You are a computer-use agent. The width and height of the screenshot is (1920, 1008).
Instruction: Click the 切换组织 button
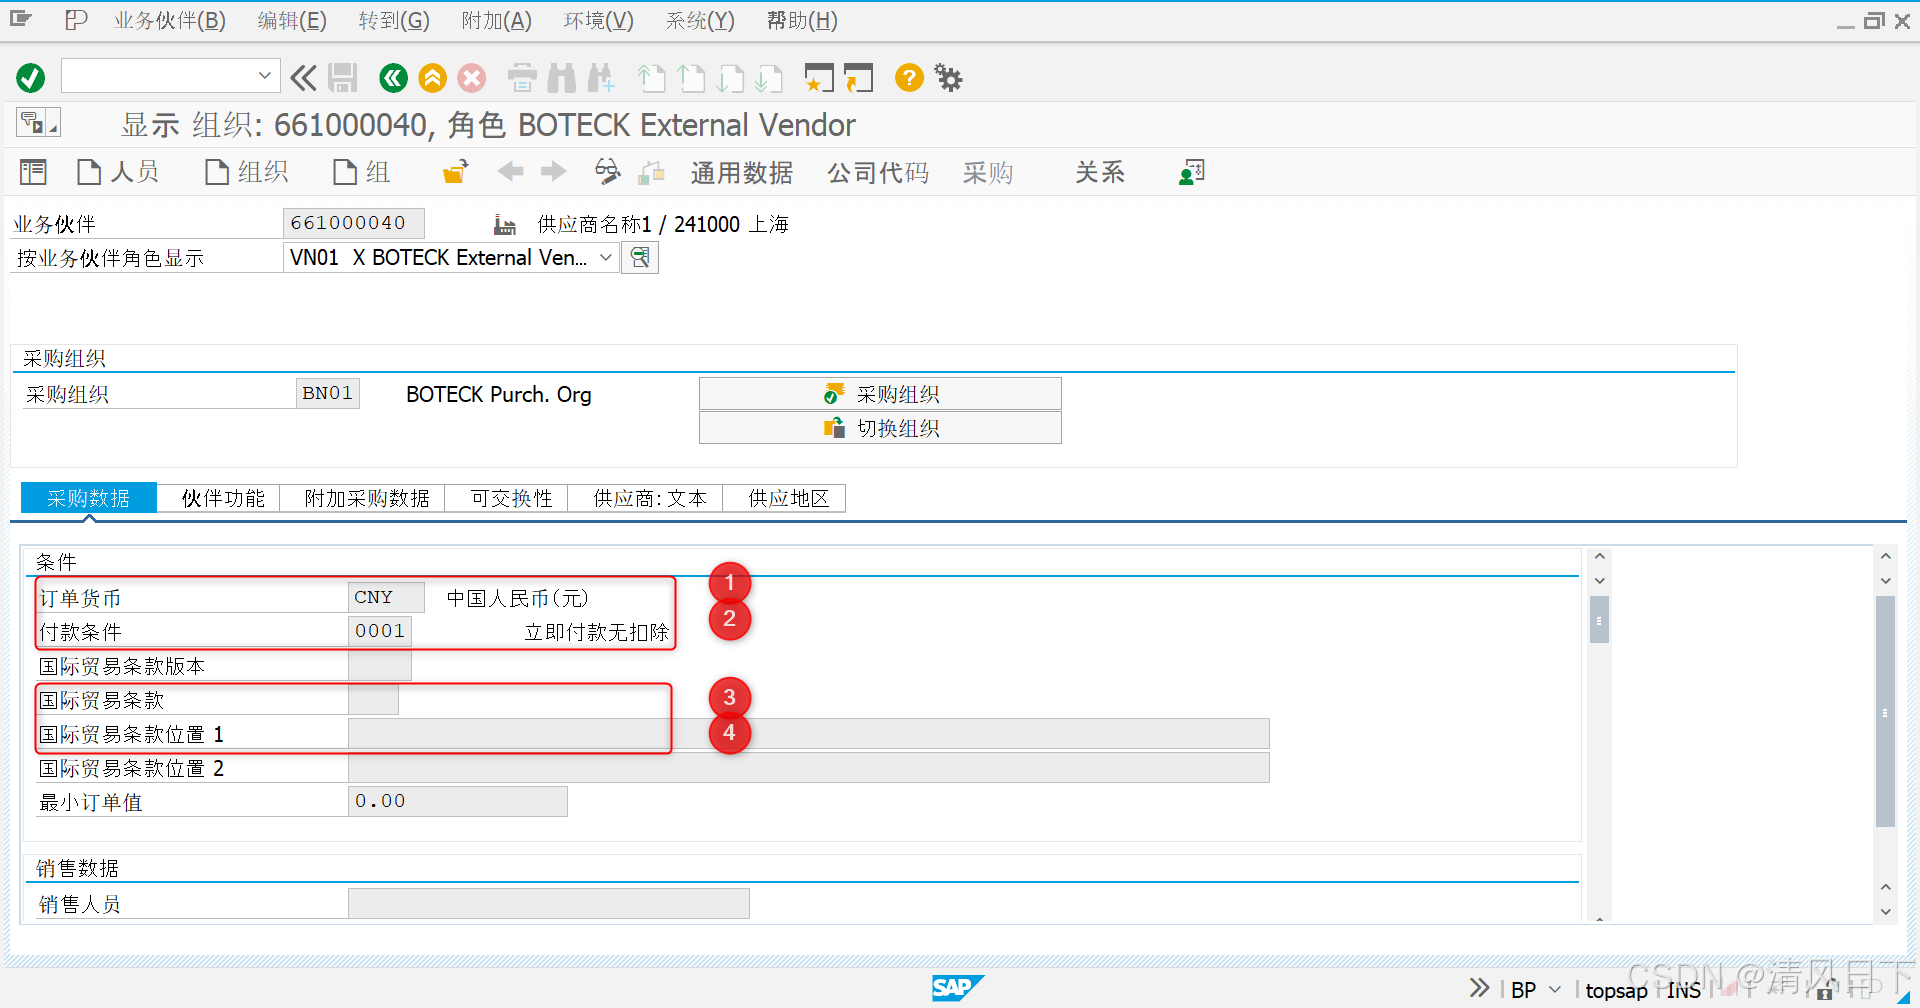880,428
